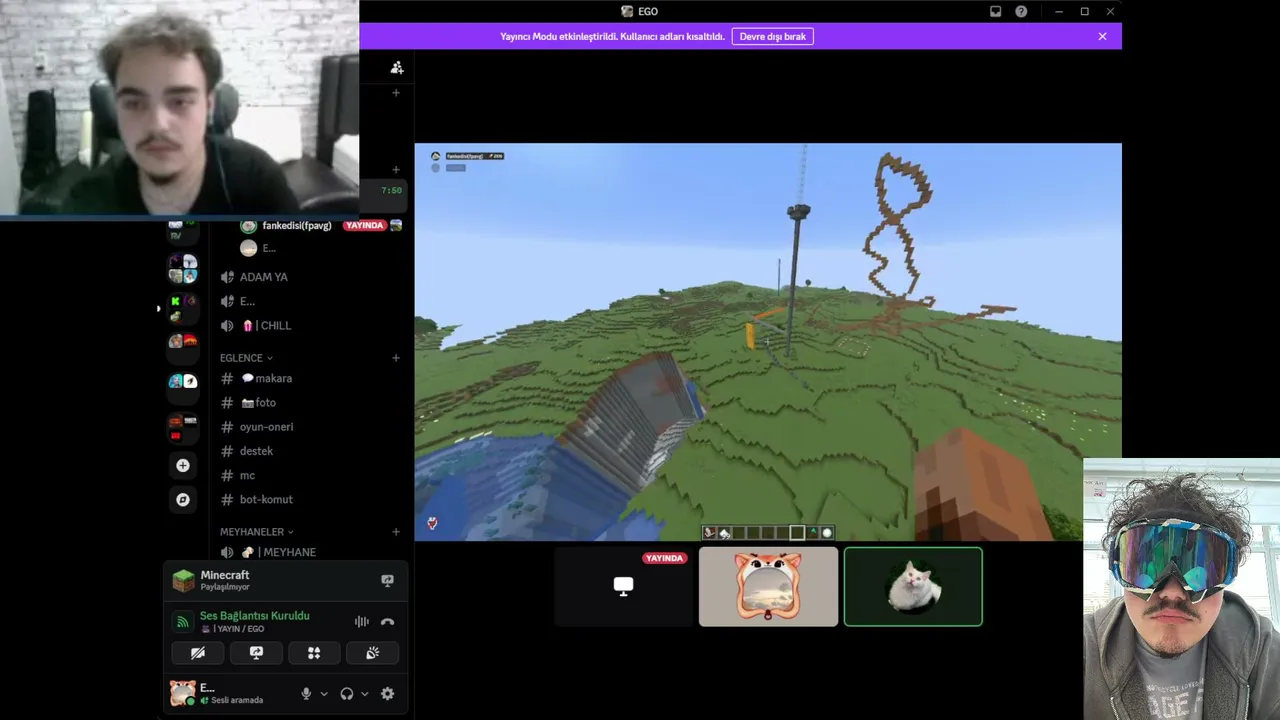This screenshot has width=1280, height=720.
Task: Click the 7:50 timer label
Action: coord(391,190)
